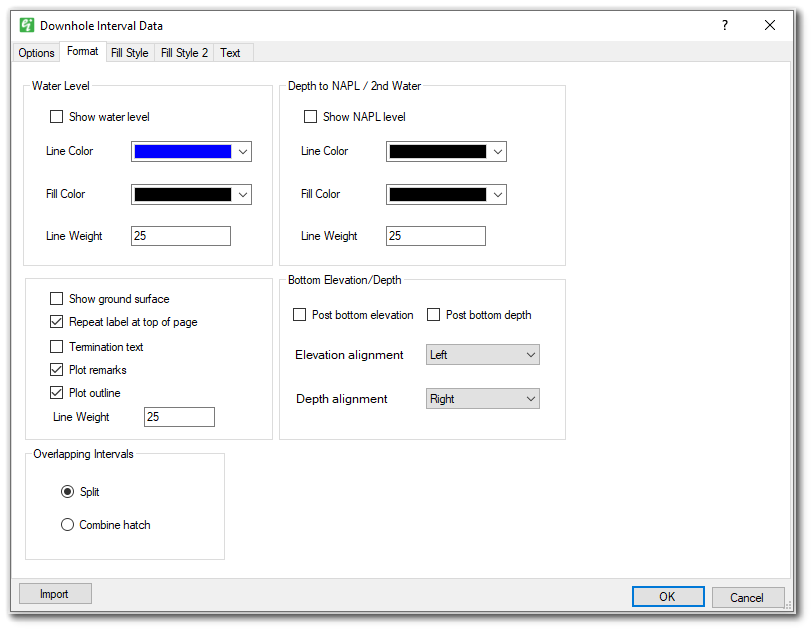Click the Cancel button
Screen dimensions: 812x630
(748, 597)
